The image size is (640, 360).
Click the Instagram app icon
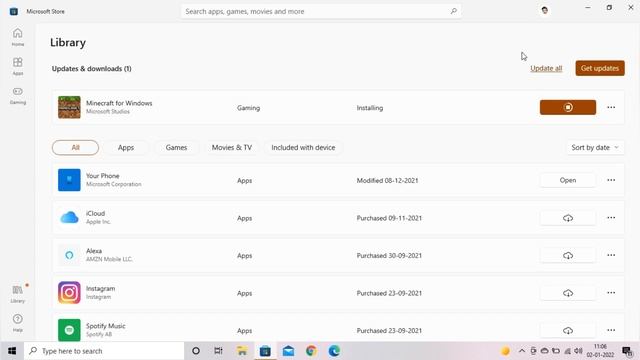point(69,293)
